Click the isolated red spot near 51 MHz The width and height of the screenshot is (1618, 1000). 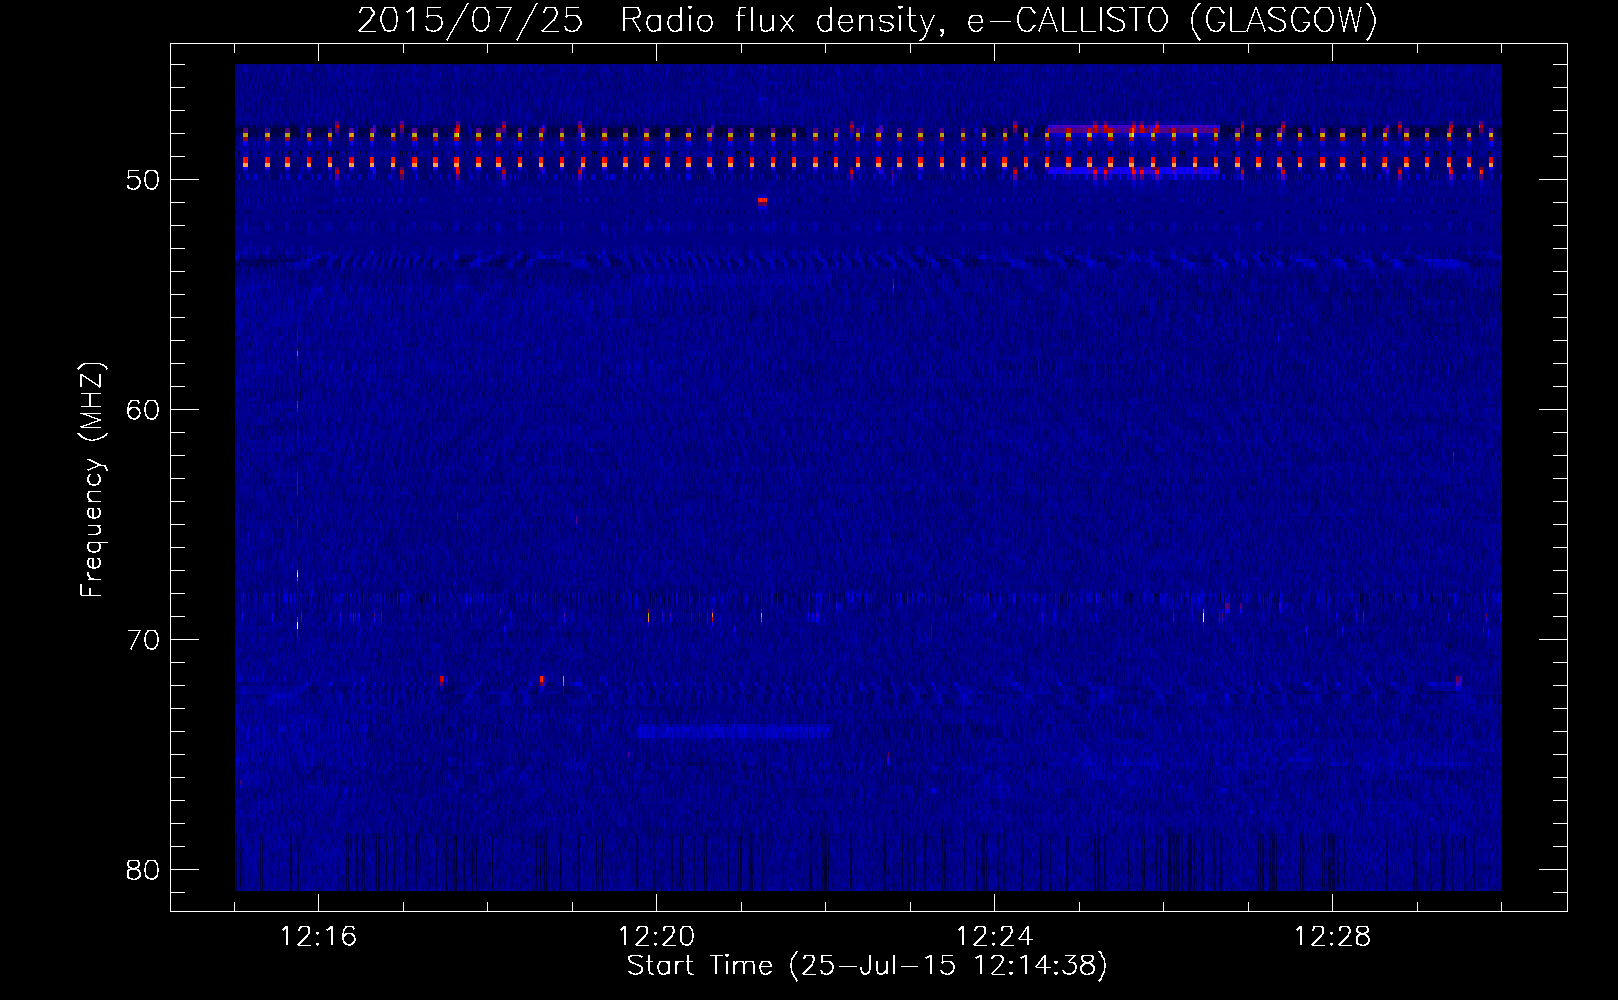[762, 201]
